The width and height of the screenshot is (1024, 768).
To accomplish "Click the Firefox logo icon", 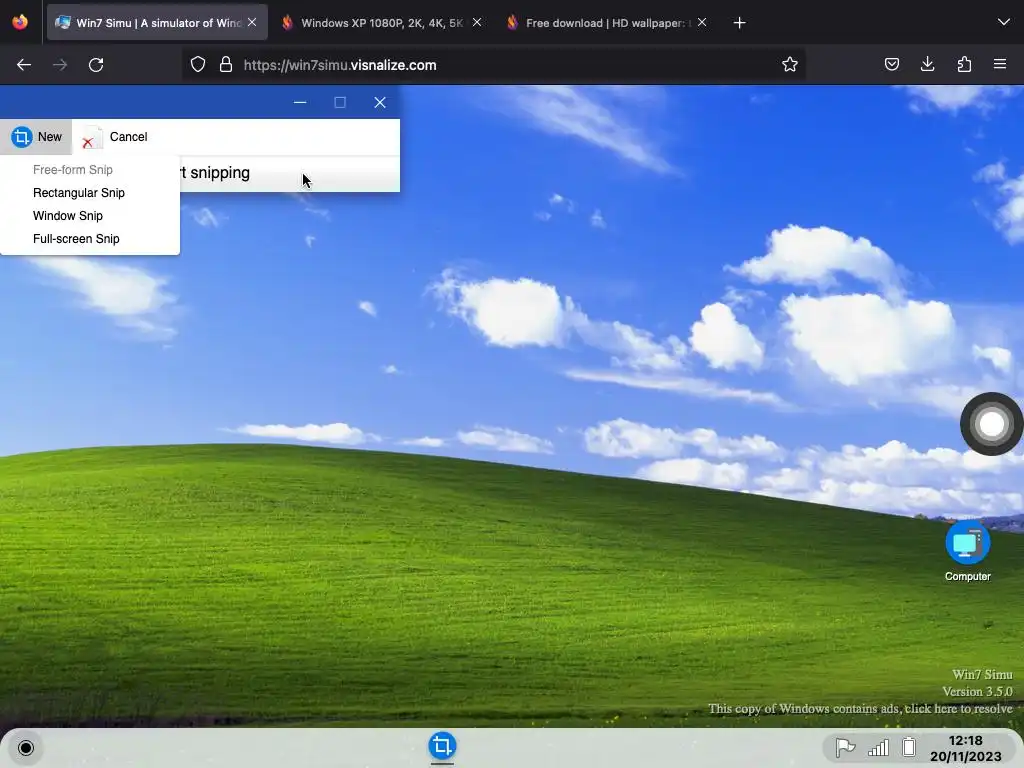I will [20, 22].
